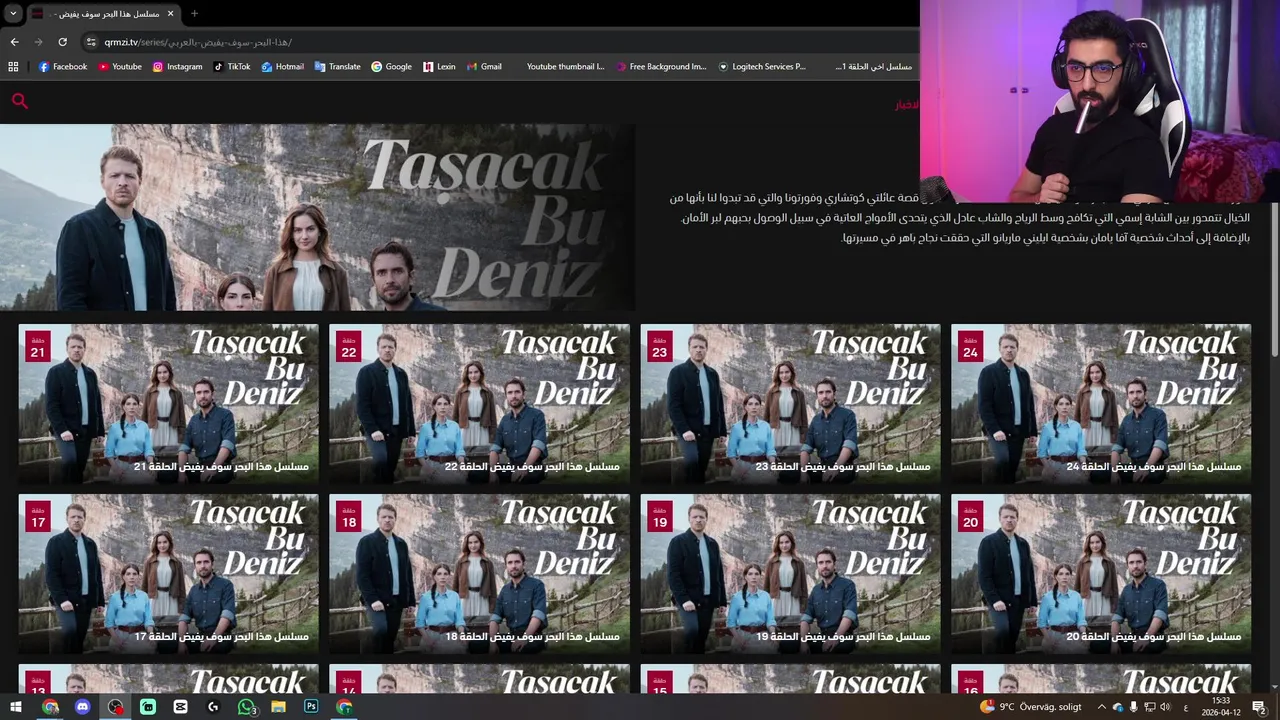
Task: Open episode 18 thumbnail
Action: pyautogui.click(x=479, y=573)
